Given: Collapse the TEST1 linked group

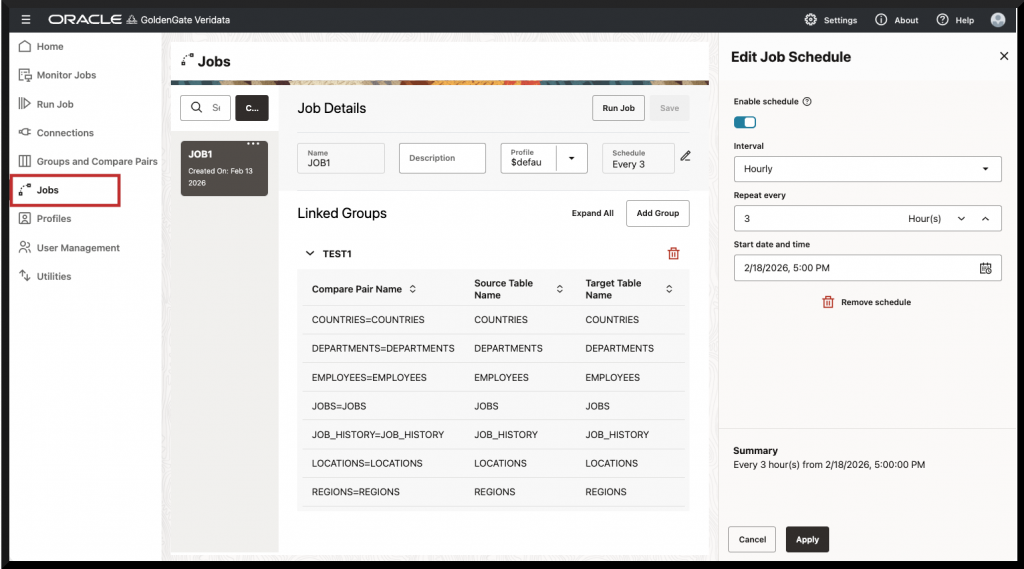Looking at the screenshot, I should 309,254.
